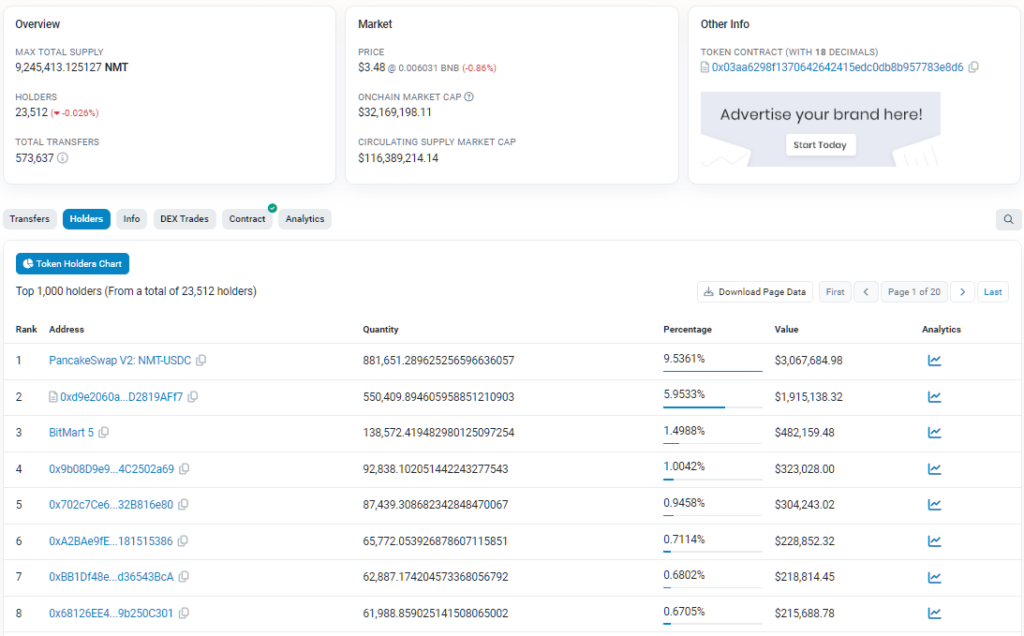Click the Token Holders Chart button
1024x636 pixels.
tap(72, 264)
